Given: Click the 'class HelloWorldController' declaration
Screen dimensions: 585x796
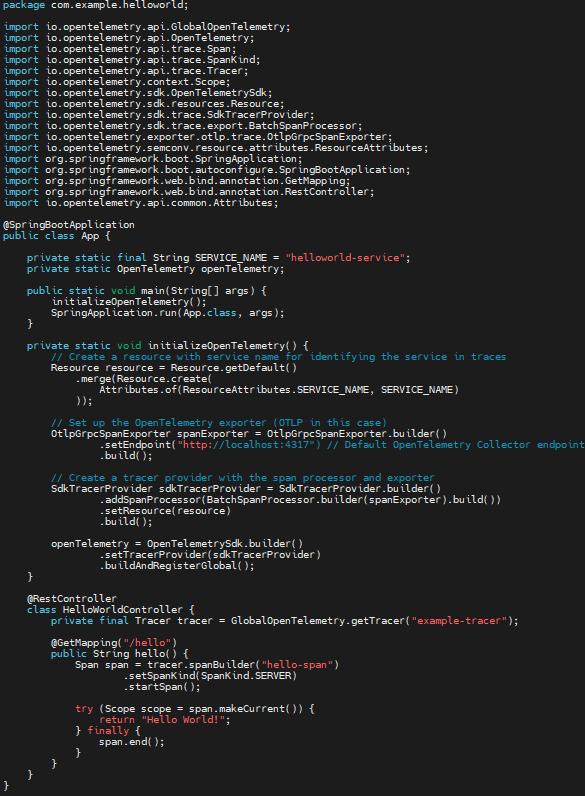Looking at the screenshot, I should (111, 610).
